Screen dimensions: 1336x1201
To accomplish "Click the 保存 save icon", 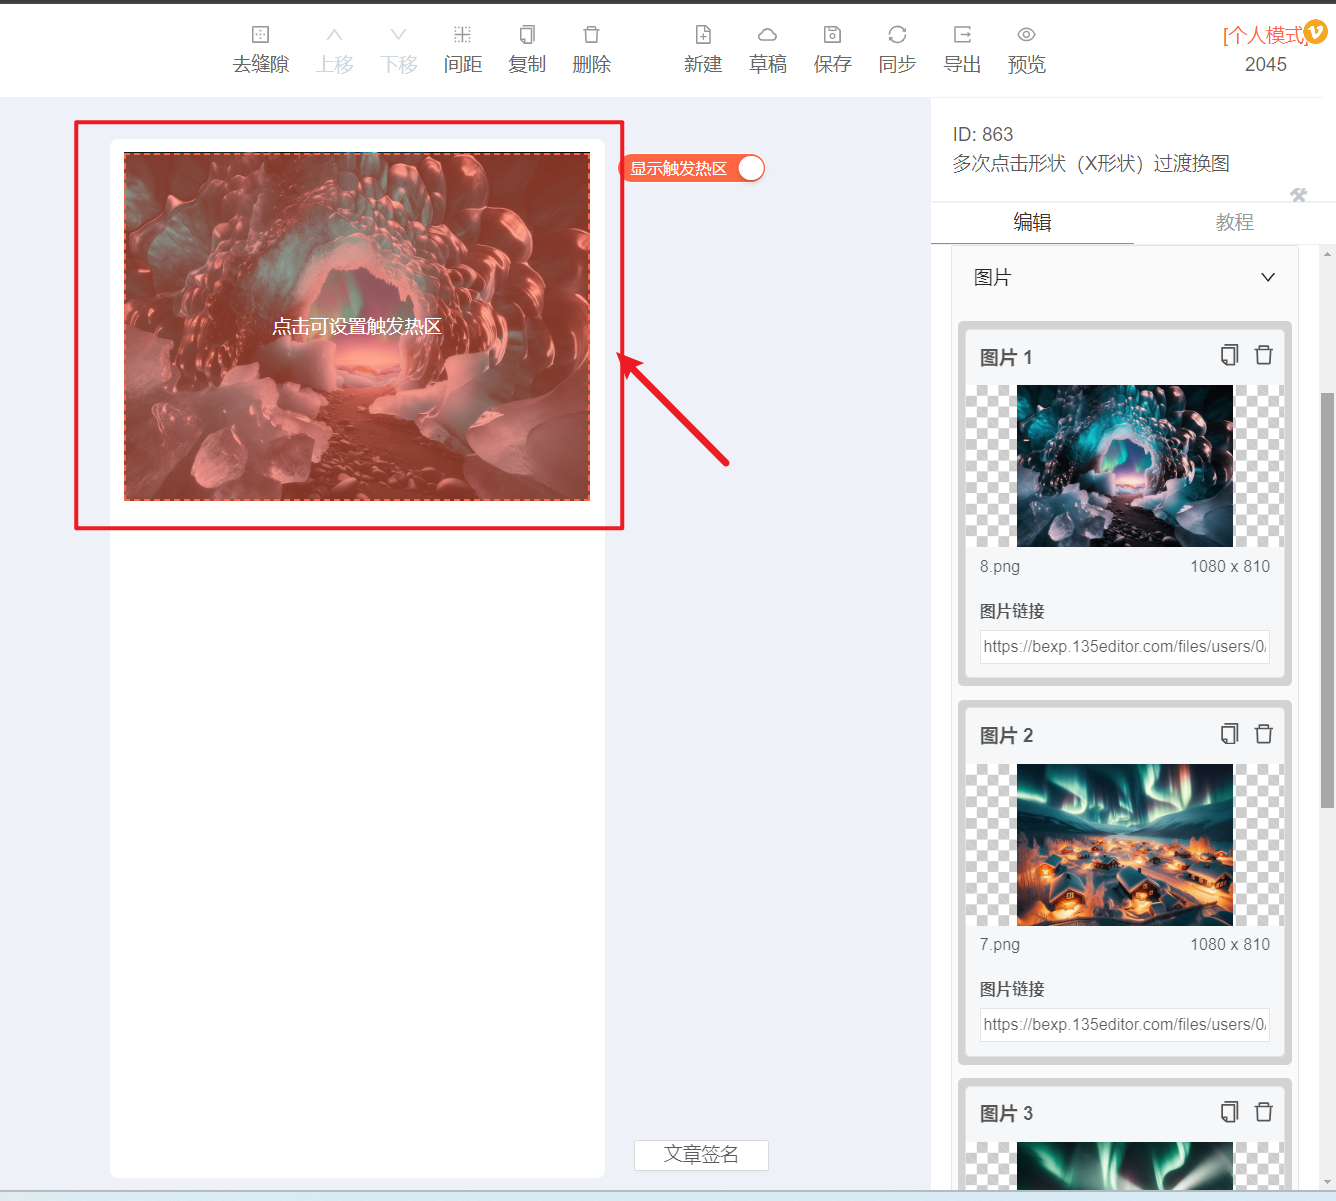I will coord(832,35).
